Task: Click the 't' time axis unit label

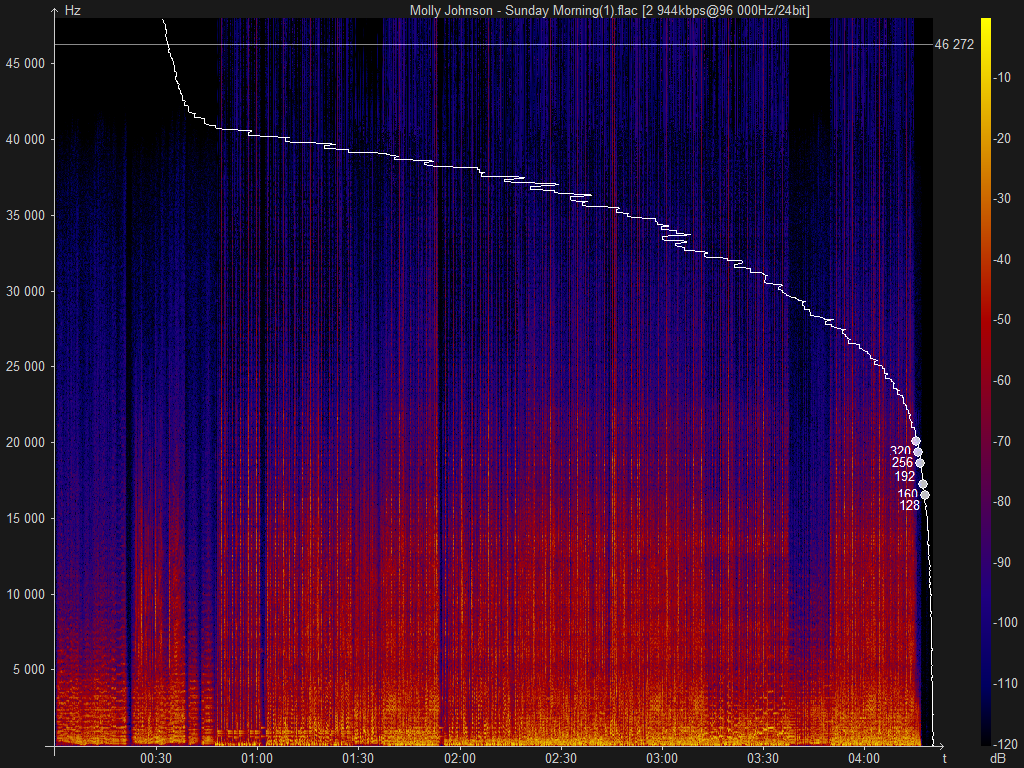Action: [x=944, y=758]
